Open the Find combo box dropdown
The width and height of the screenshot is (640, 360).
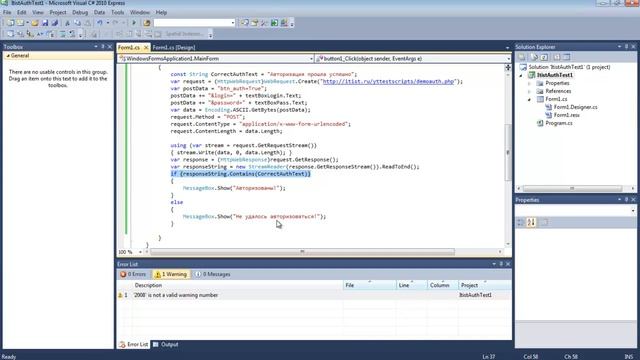point(233,23)
